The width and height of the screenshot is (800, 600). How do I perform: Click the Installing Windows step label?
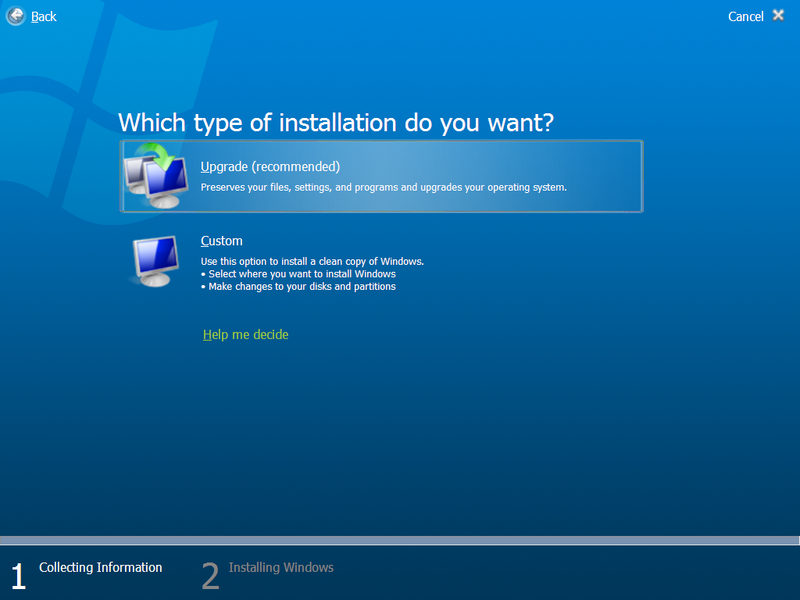[x=281, y=567]
